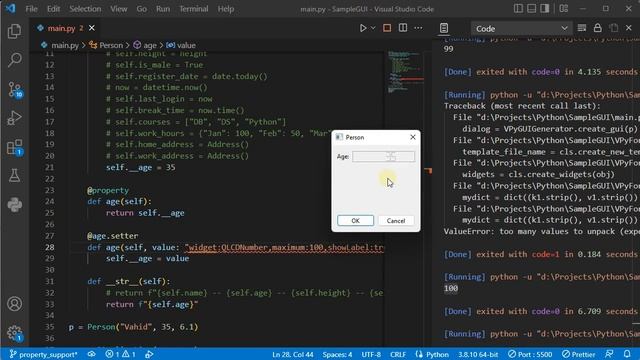Toggle primary side bar layout
The height and width of the screenshot is (360, 640).
(x=518, y=9)
